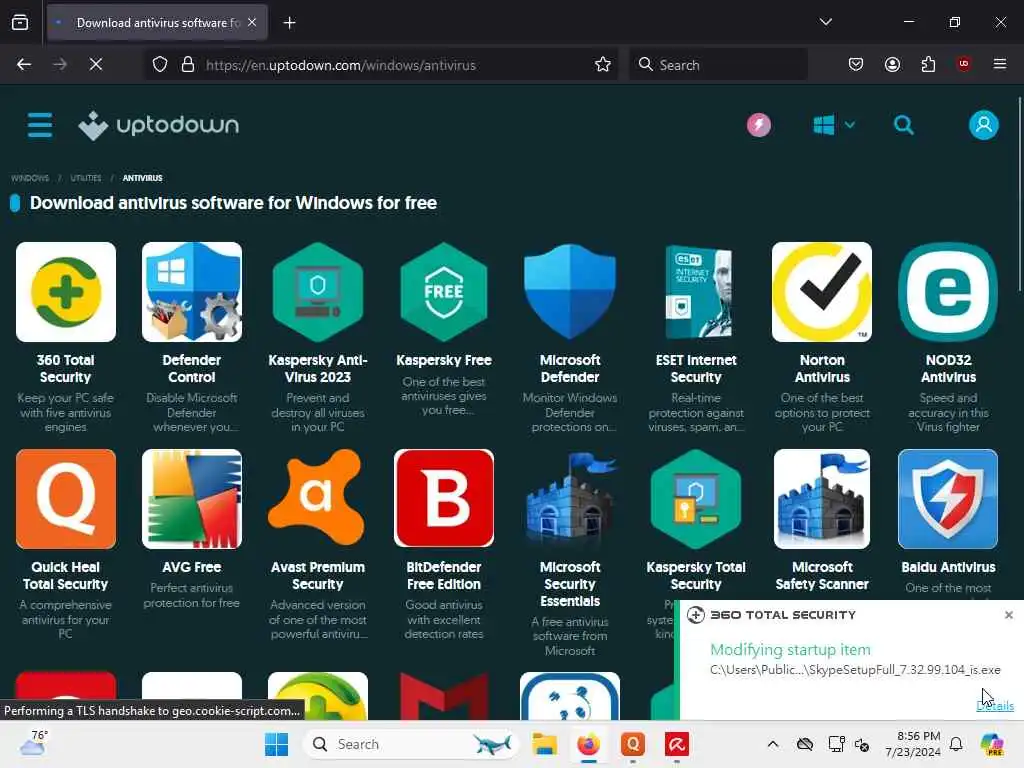Open Avast Premium Security icon

[x=318, y=498]
